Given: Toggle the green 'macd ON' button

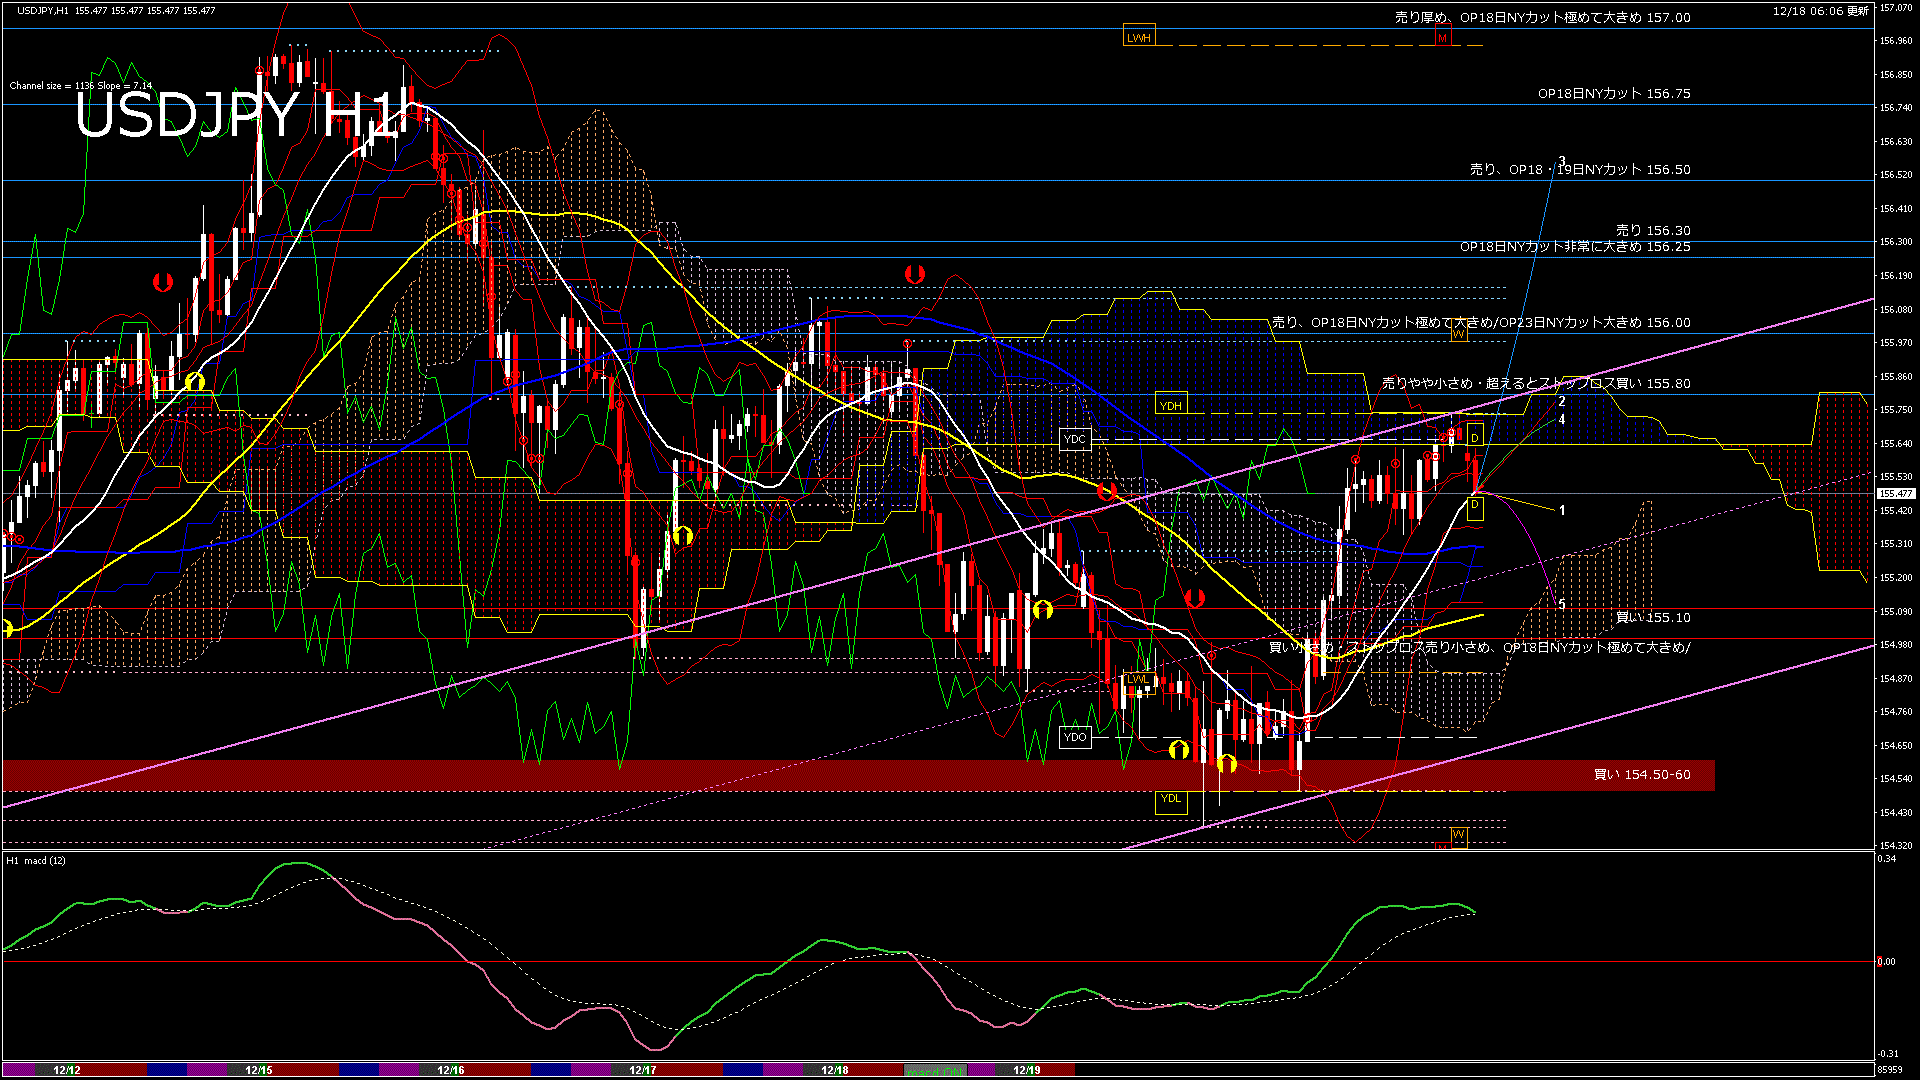Looking at the screenshot, I should 935,1070.
